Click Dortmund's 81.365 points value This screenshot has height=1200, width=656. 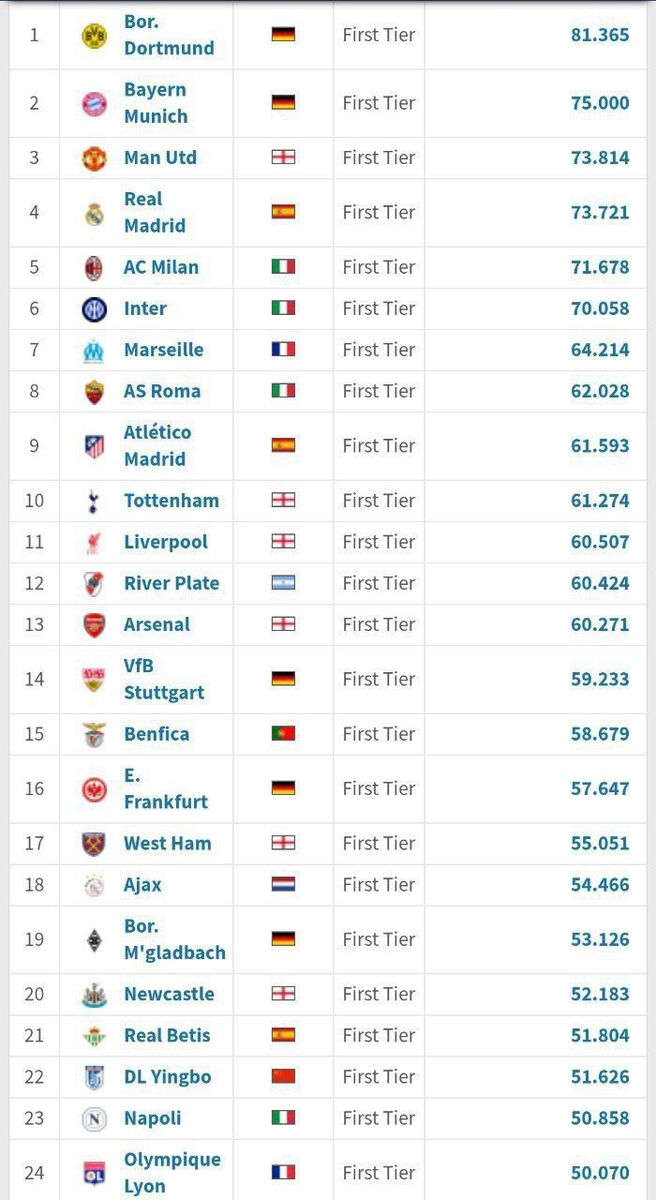point(599,35)
